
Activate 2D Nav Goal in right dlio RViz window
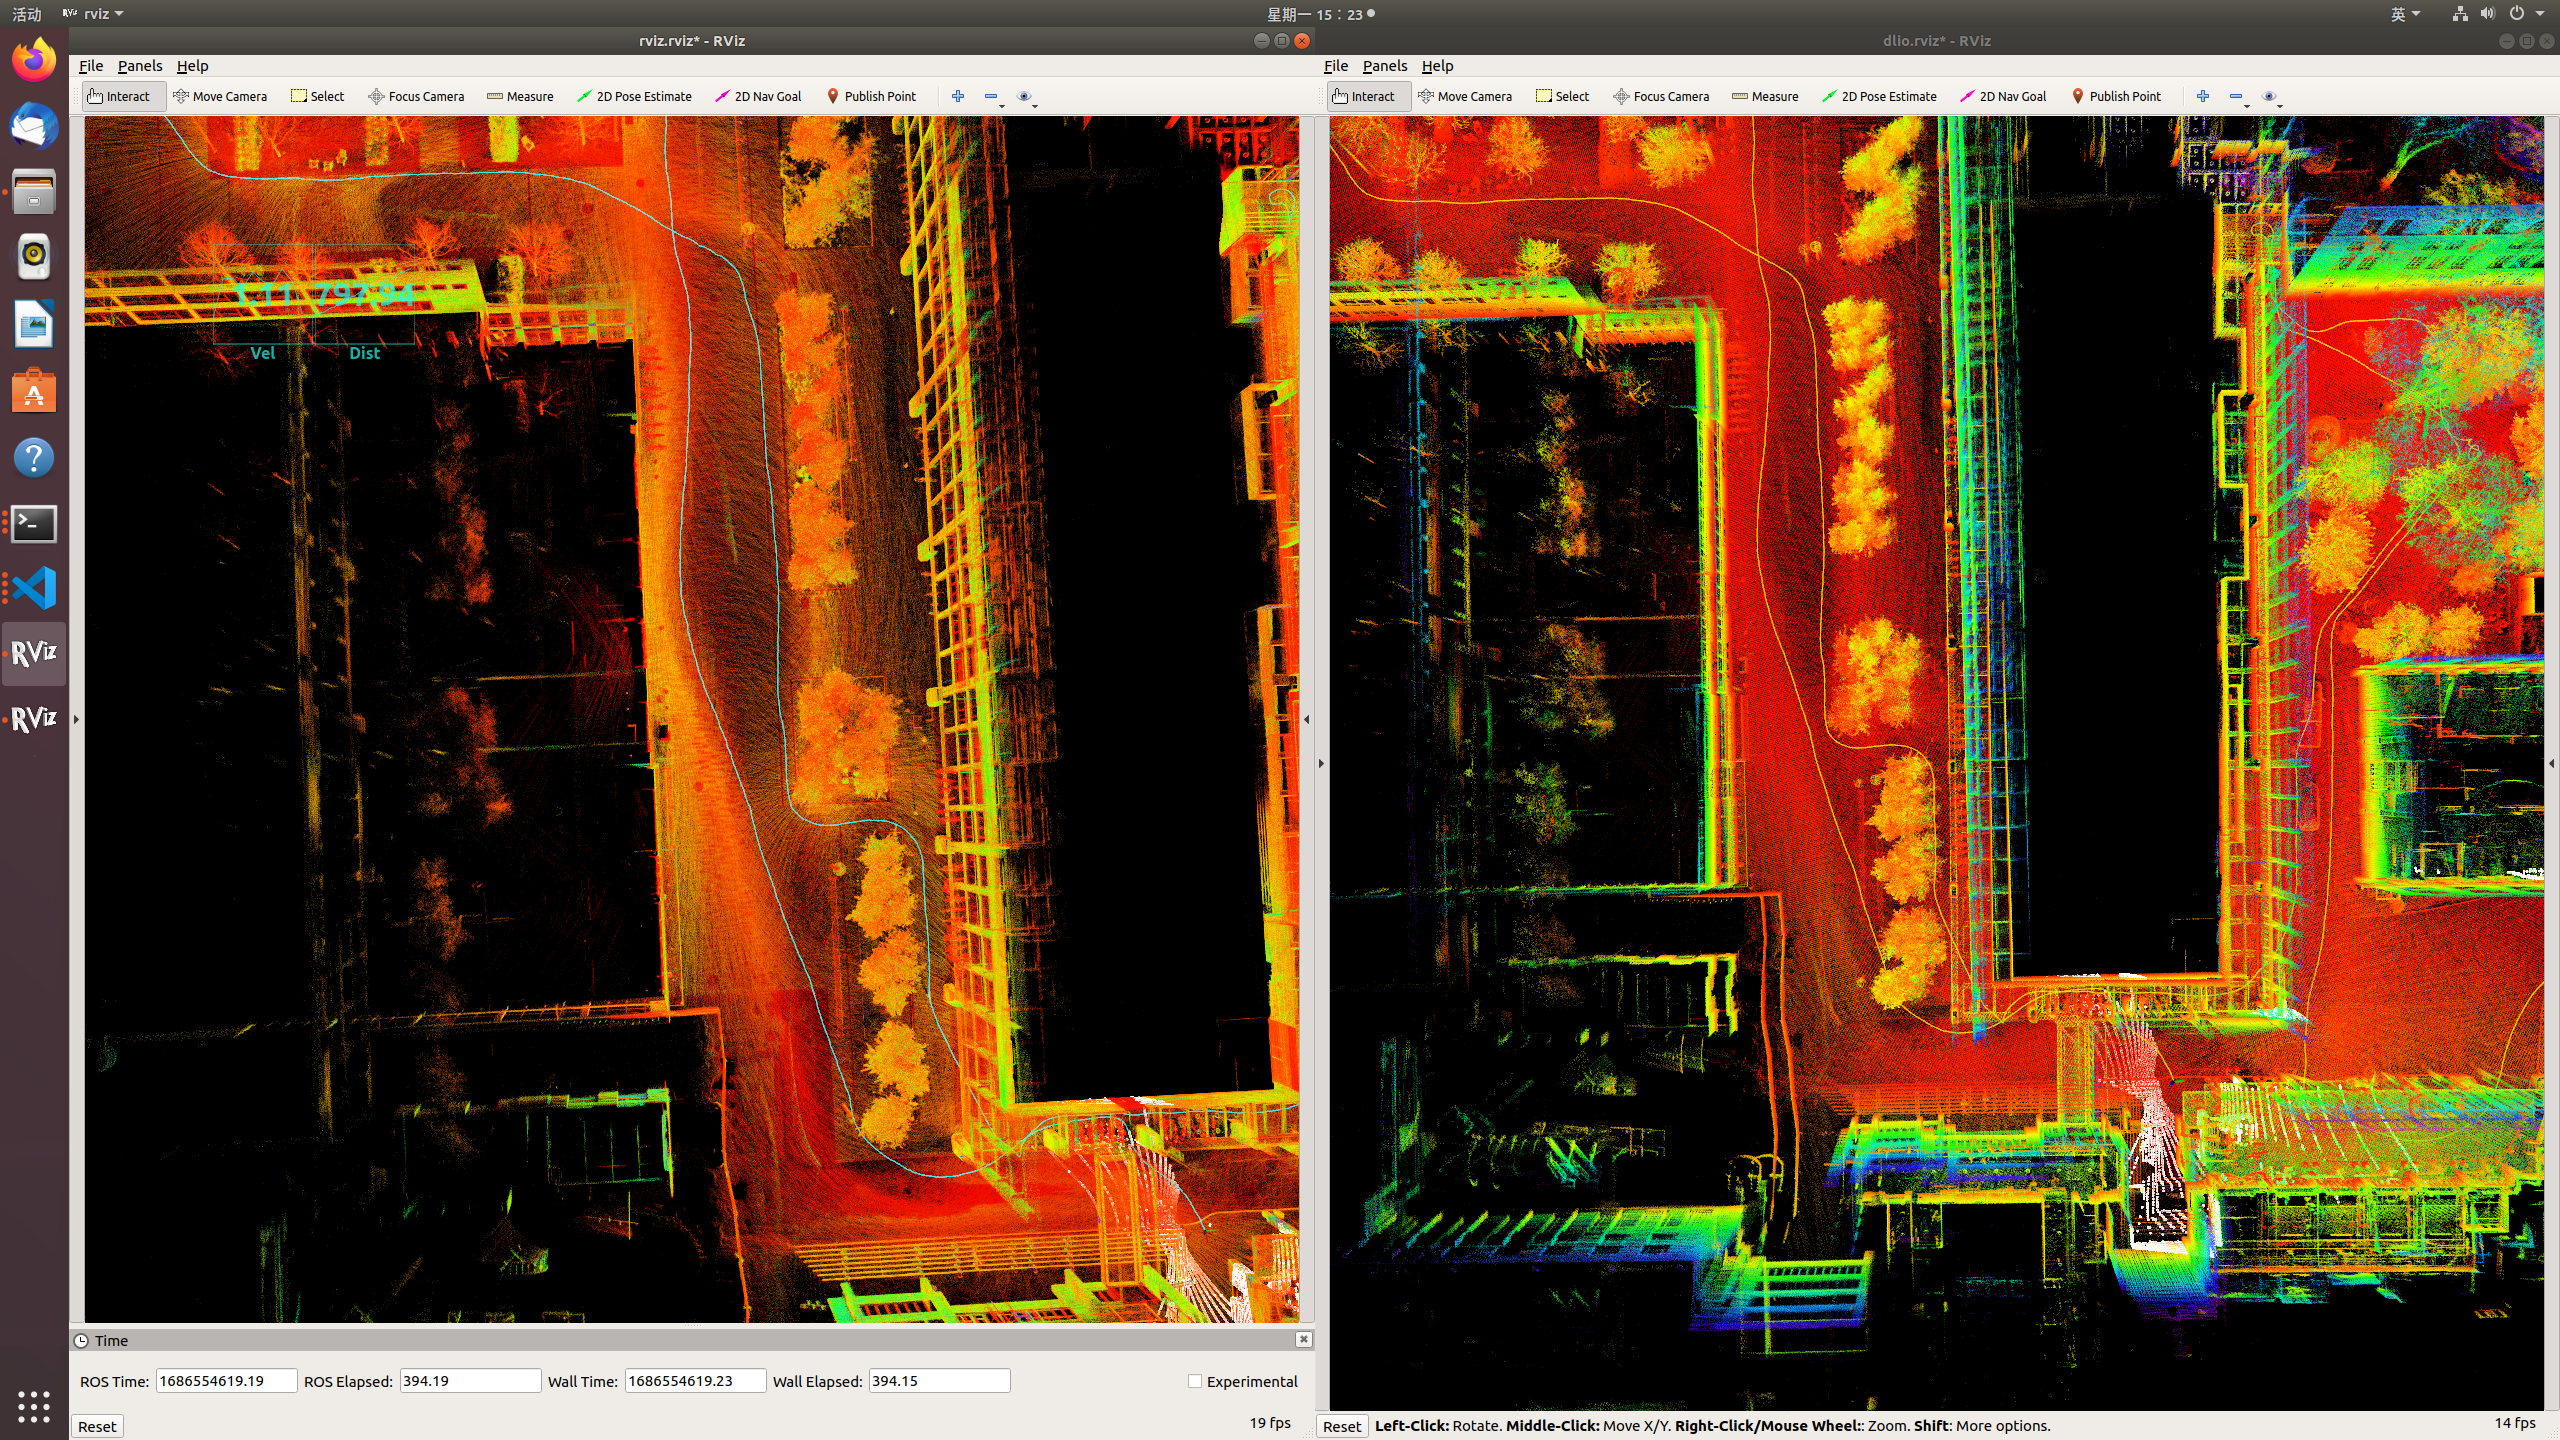2003,96
